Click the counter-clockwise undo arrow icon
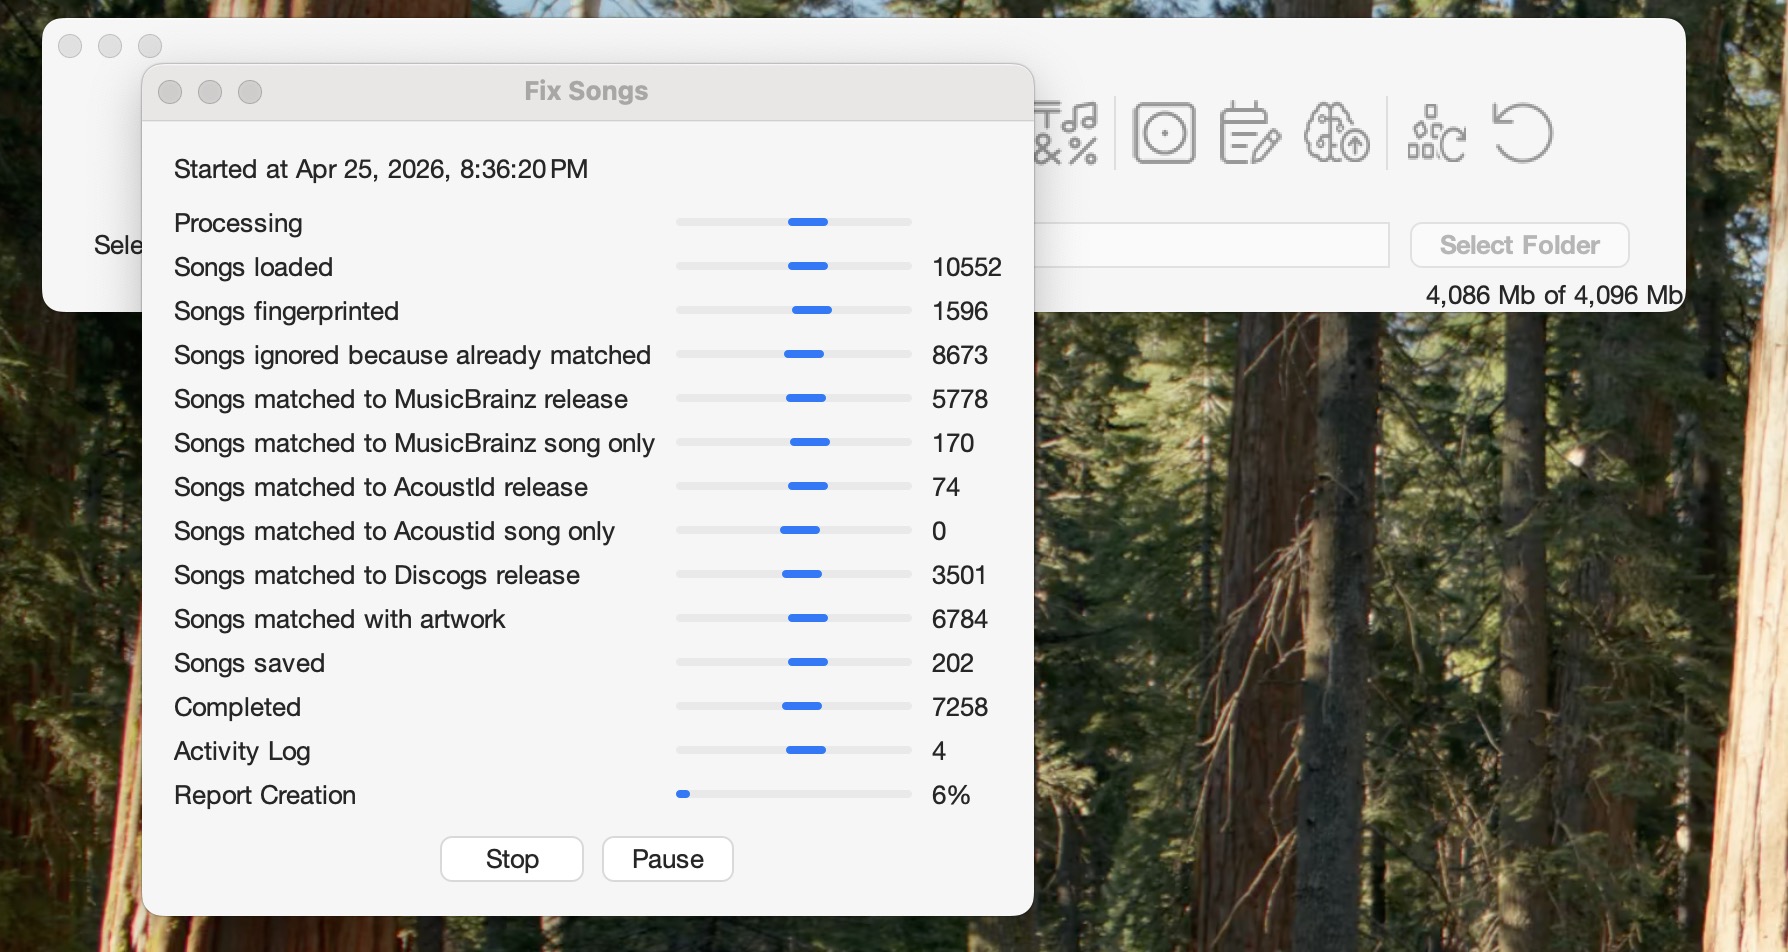Image resolution: width=1788 pixels, height=952 pixels. [x=1522, y=133]
